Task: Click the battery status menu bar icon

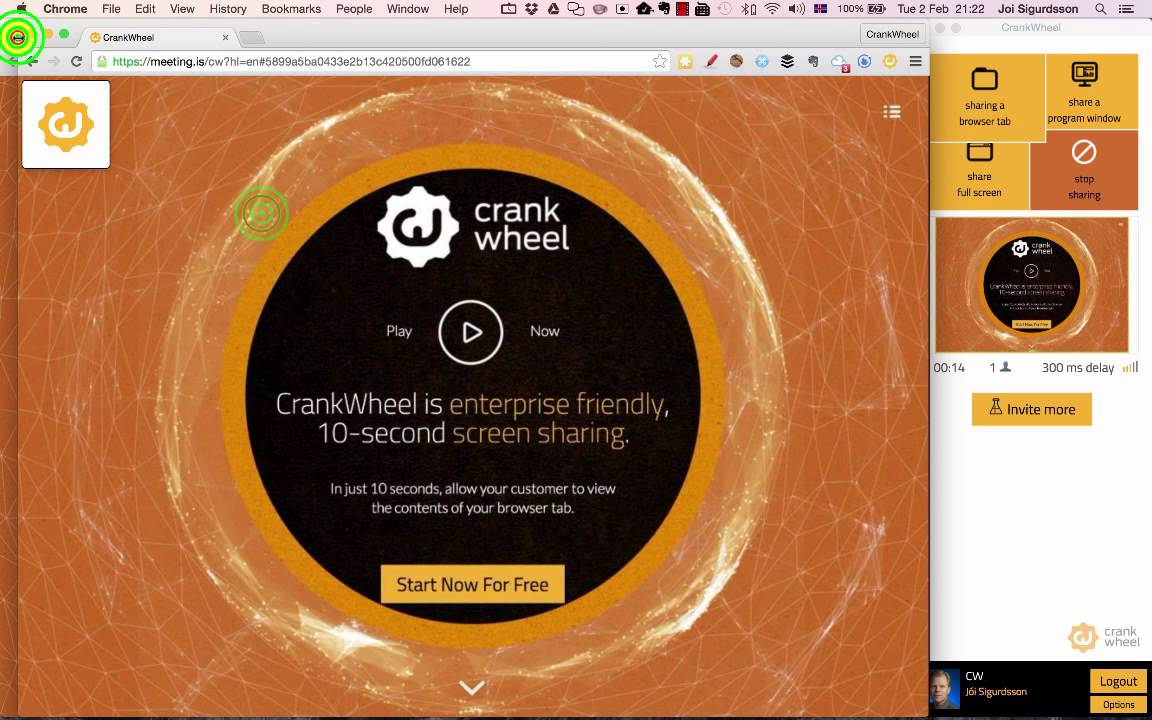Action: 861,9
